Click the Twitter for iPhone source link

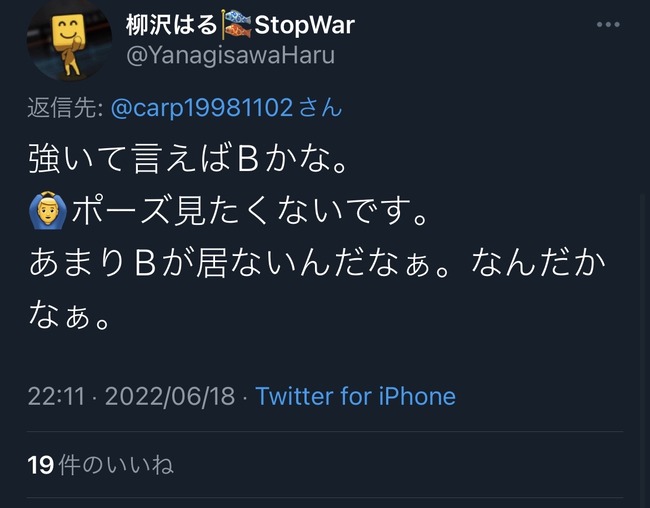pyautogui.click(x=356, y=396)
